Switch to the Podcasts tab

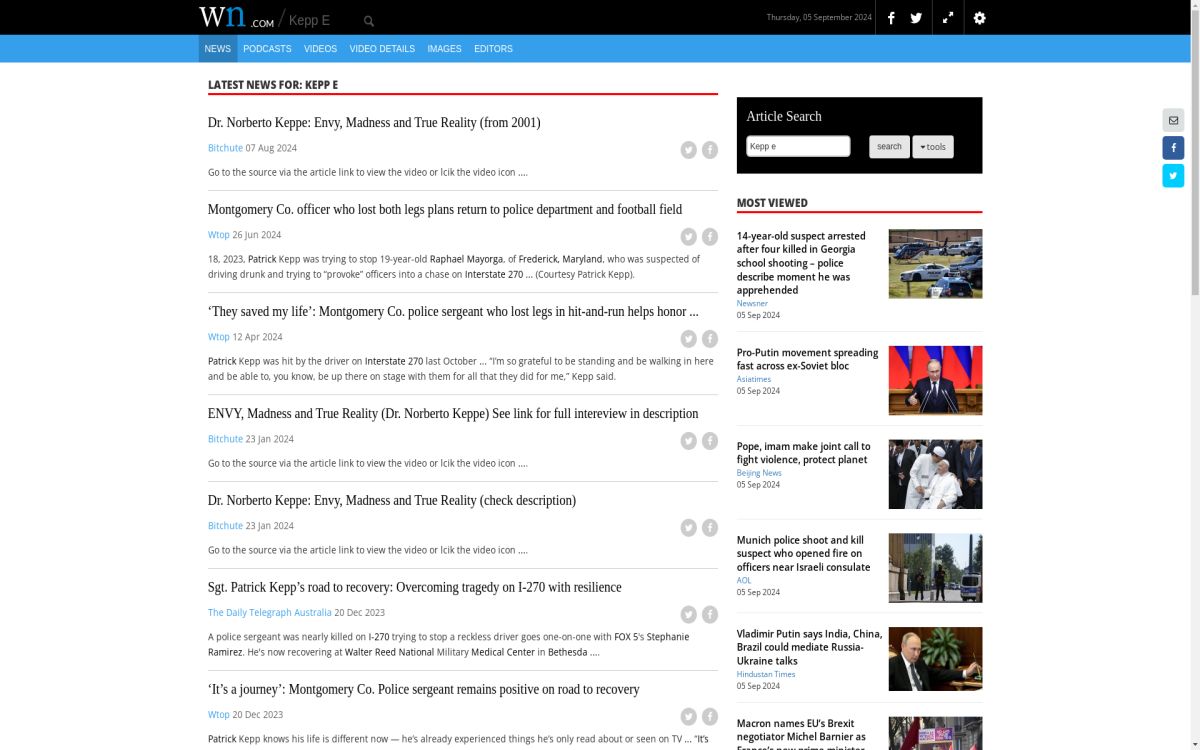tap(267, 49)
